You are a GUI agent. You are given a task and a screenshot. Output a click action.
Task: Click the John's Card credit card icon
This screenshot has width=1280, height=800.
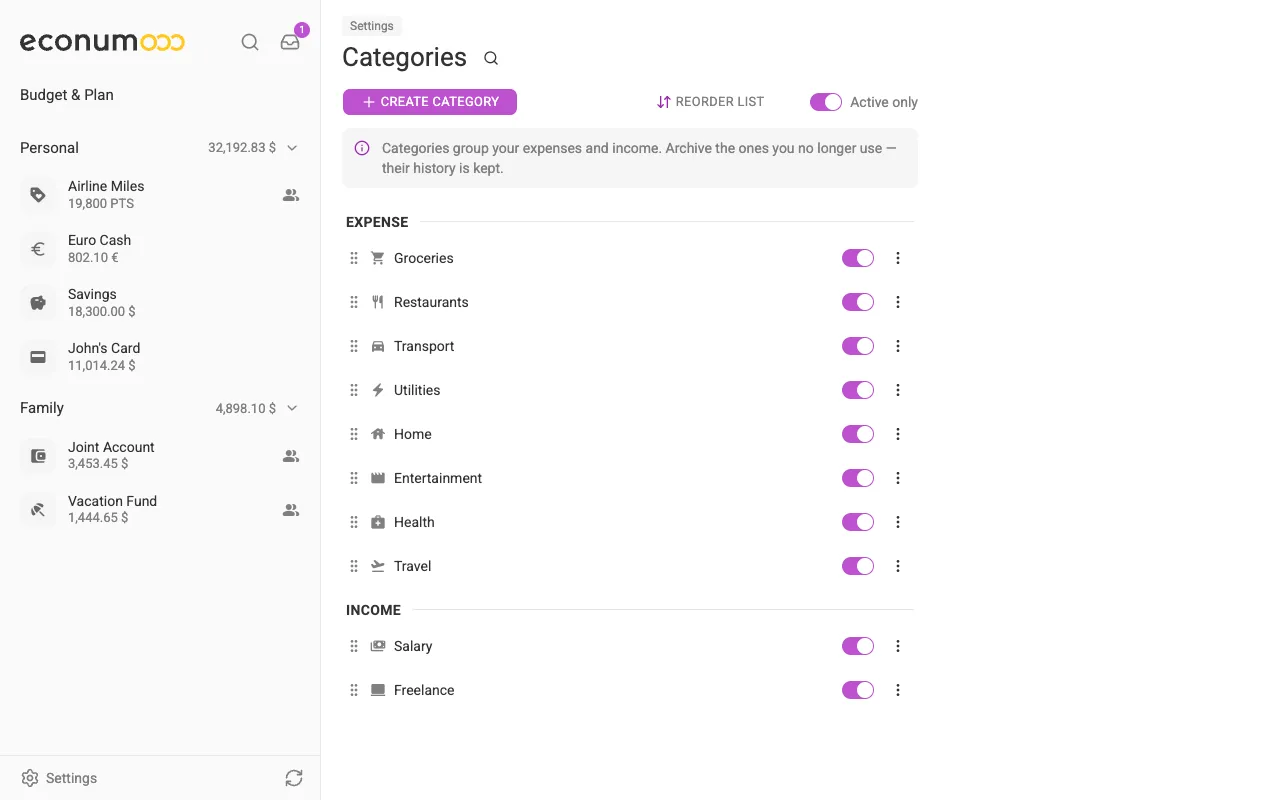point(38,357)
